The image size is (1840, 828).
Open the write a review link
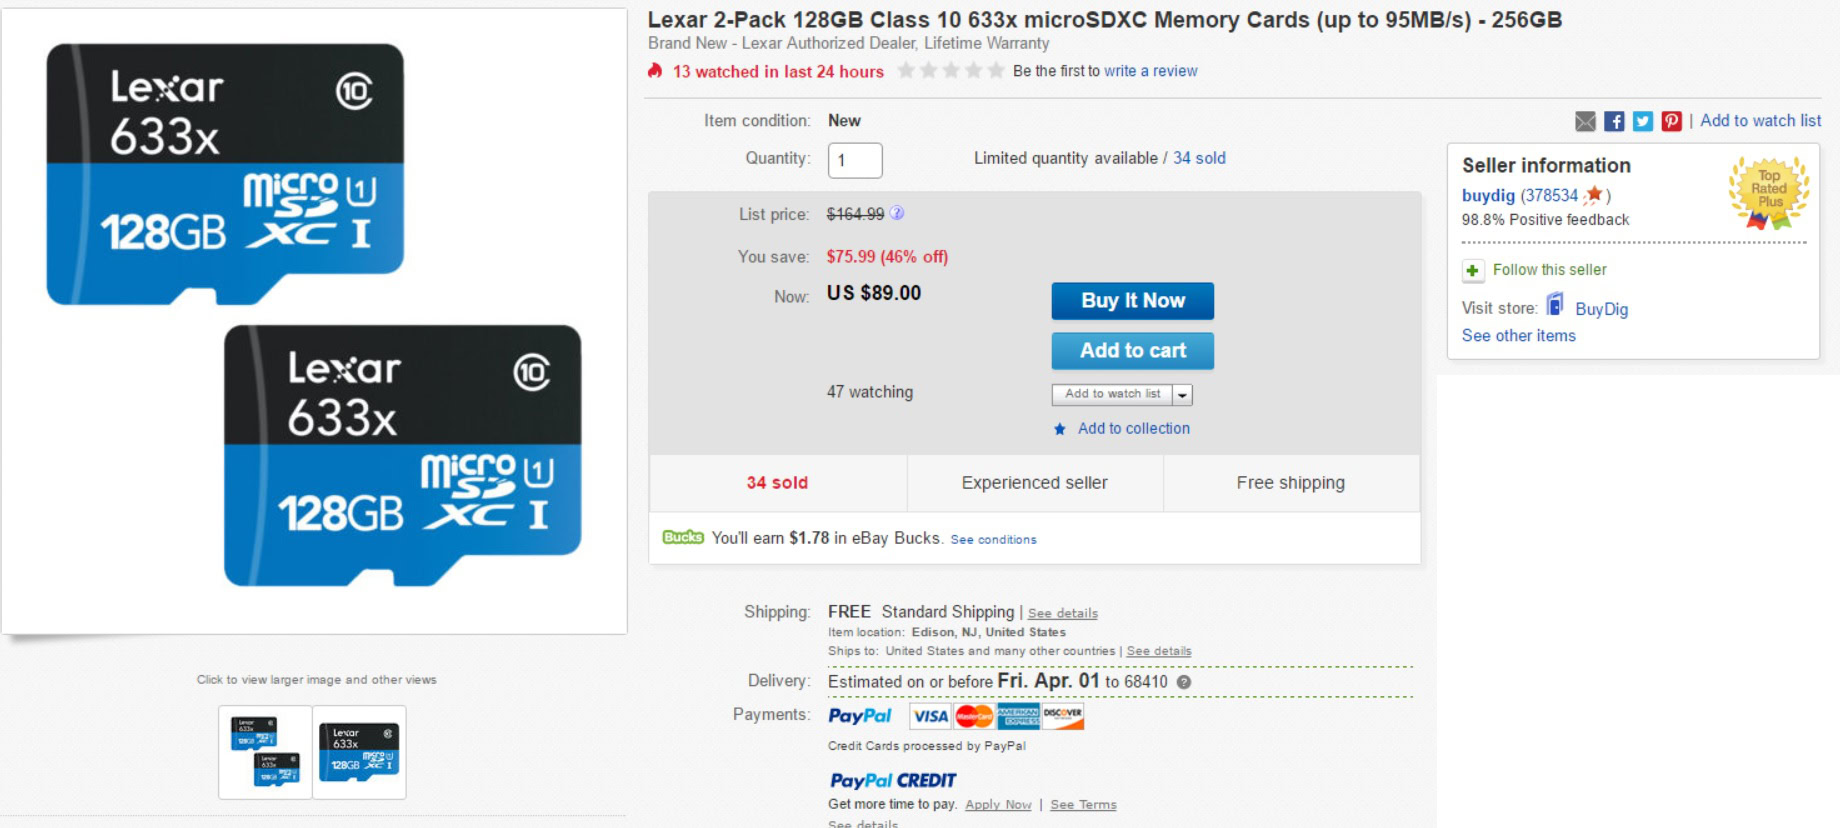(1150, 71)
